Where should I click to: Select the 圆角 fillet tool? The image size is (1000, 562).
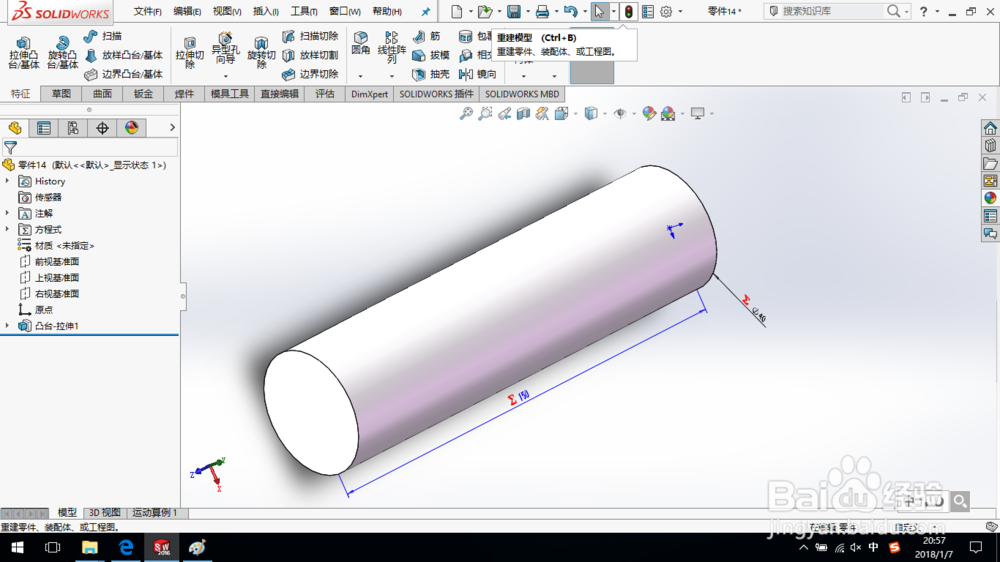coord(360,43)
